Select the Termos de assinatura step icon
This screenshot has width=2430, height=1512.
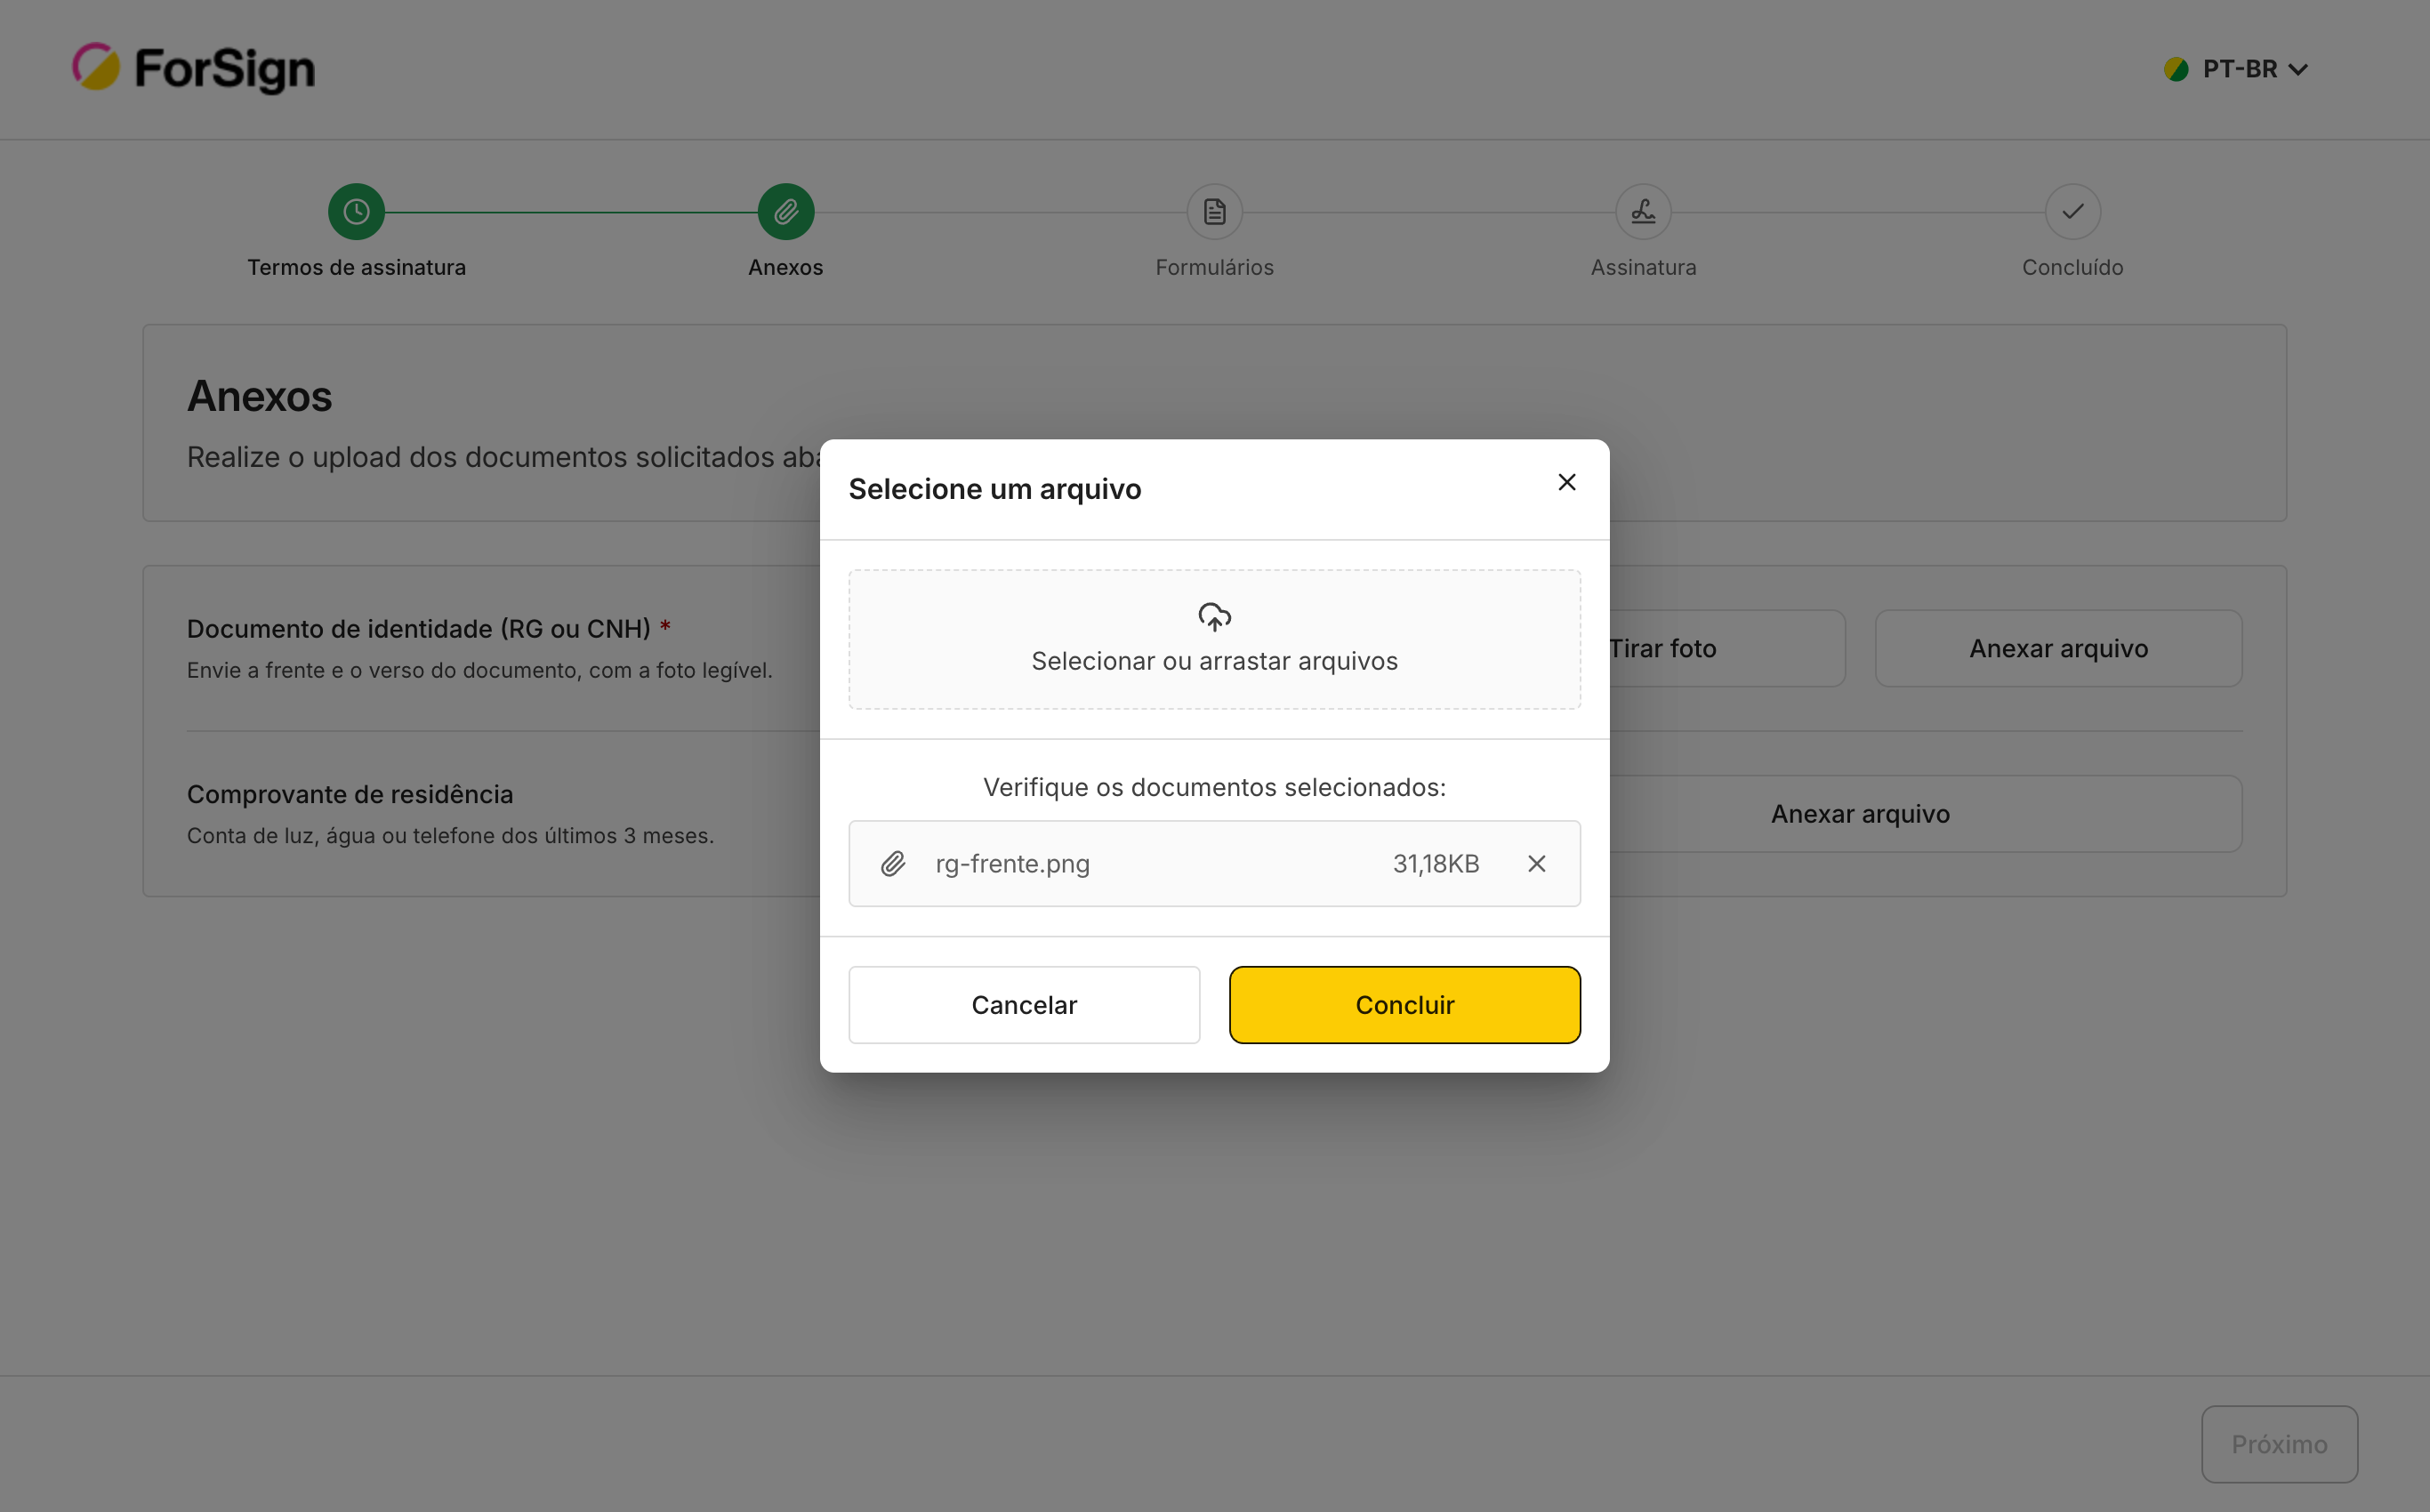tap(356, 211)
